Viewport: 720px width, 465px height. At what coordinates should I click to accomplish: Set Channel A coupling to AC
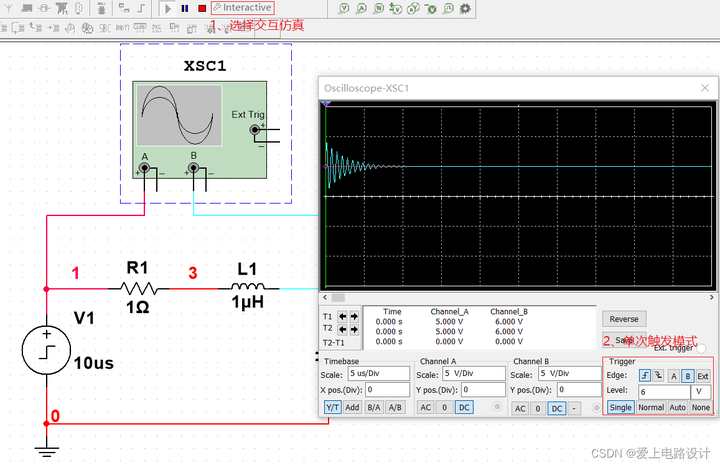coord(425,408)
